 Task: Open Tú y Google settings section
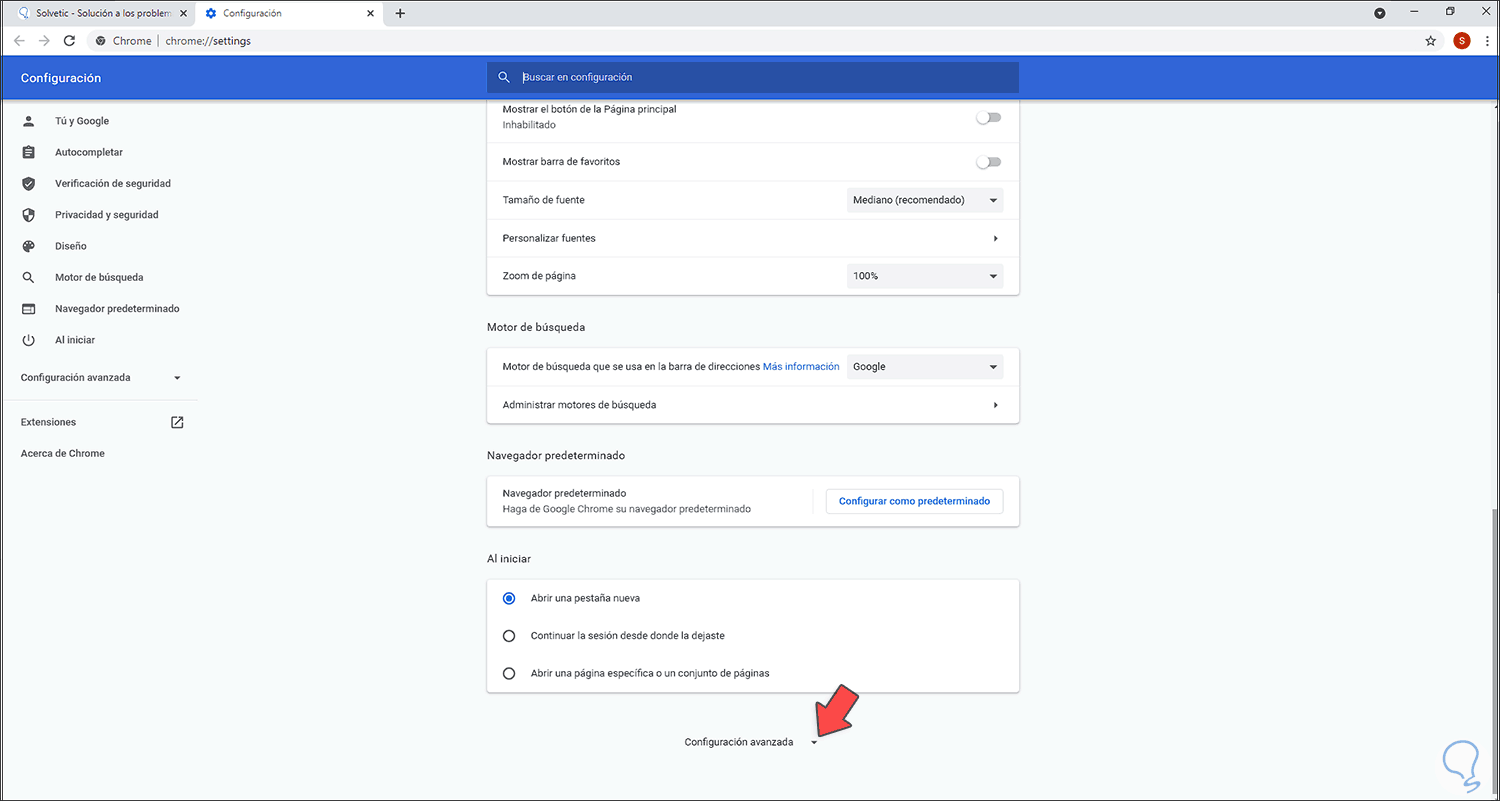(x=82, y=121)
